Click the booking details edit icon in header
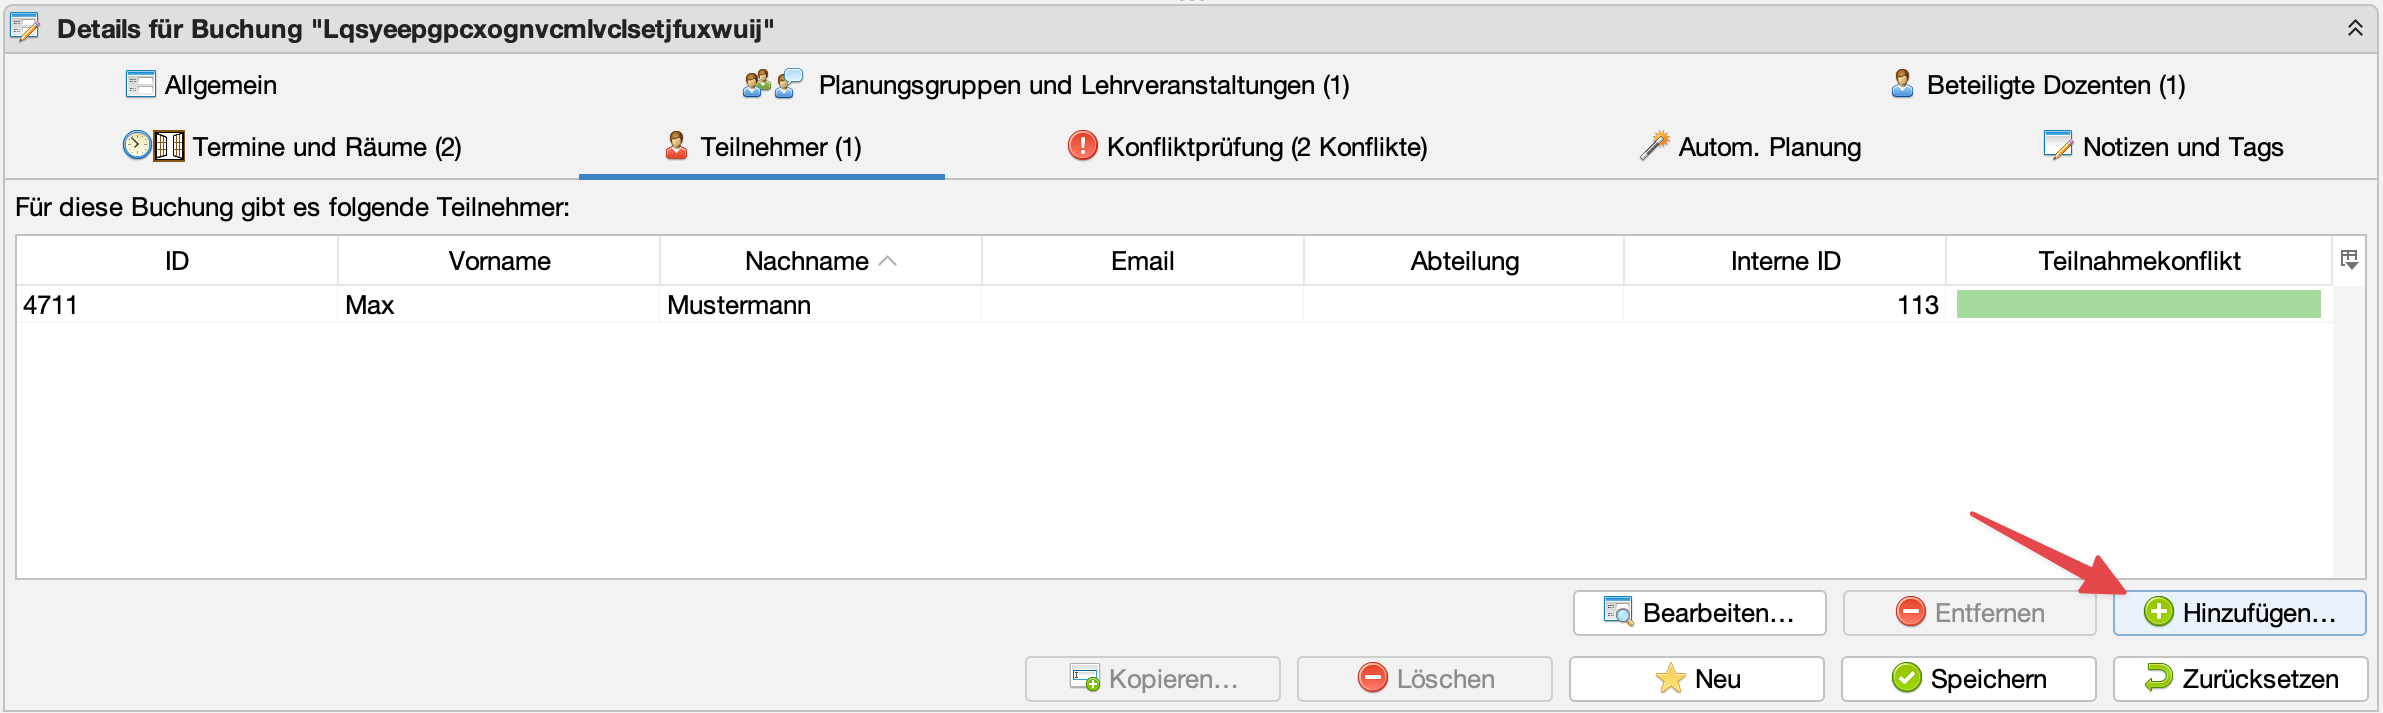The height and width of the screenshot is (713, 2383). (x=25, y=28)
